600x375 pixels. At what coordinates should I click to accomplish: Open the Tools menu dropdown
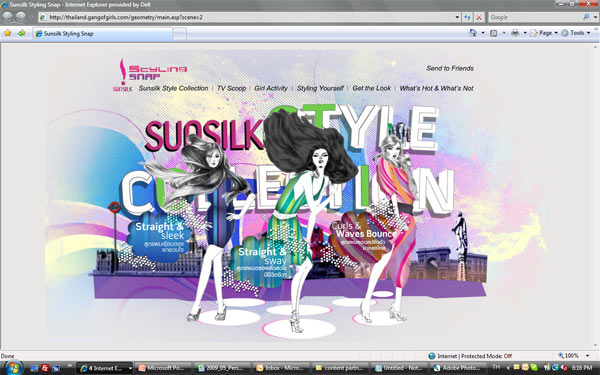point(576,33)
